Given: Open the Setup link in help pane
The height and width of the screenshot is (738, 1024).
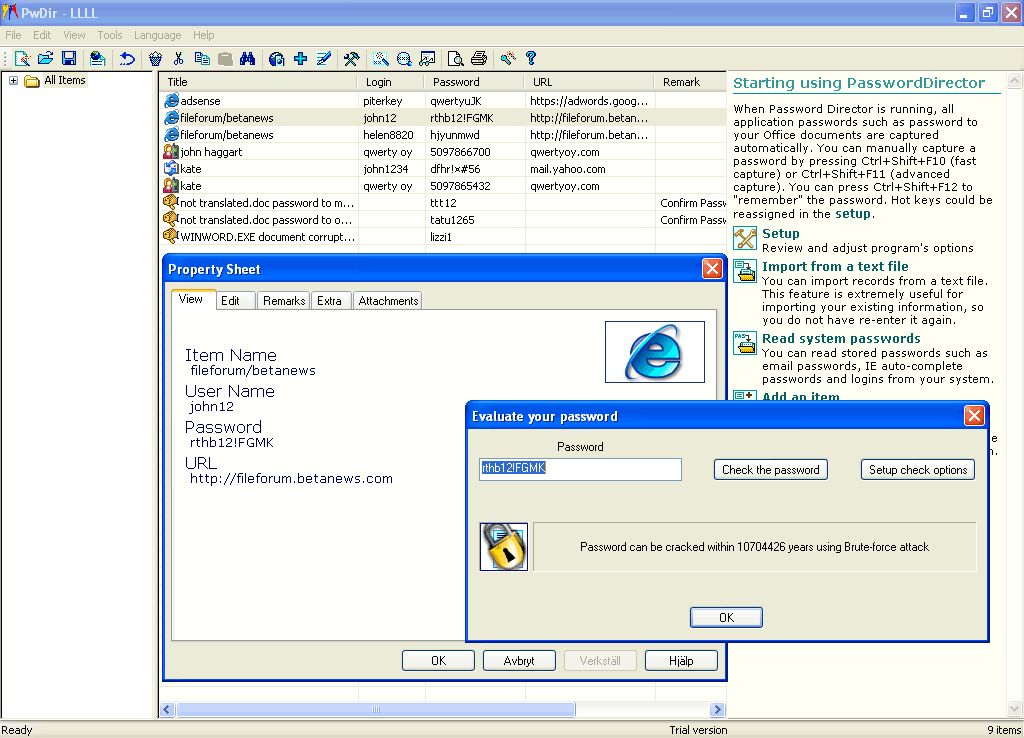Looking at the screenshot, I should (x=780, y=233).
